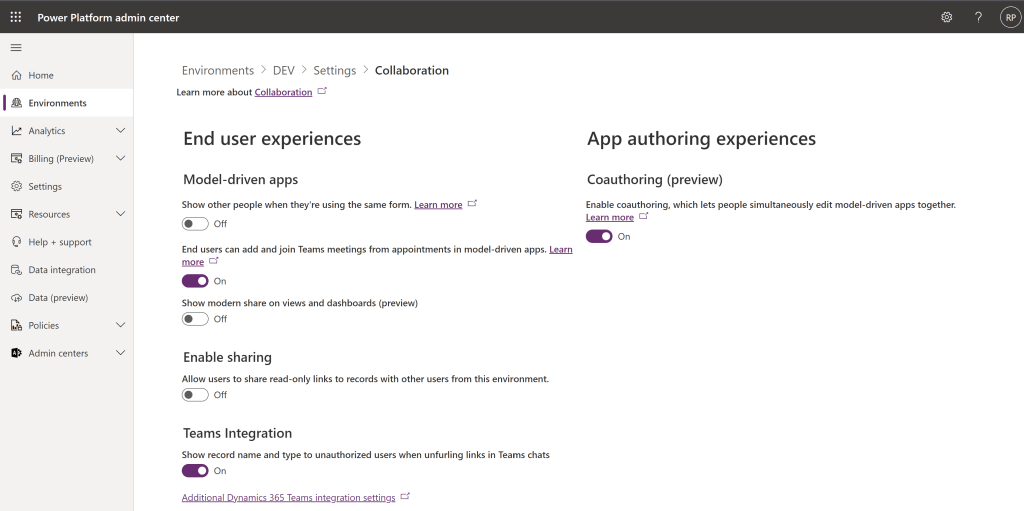Click the Home icon in sidebar

[17, 75]
